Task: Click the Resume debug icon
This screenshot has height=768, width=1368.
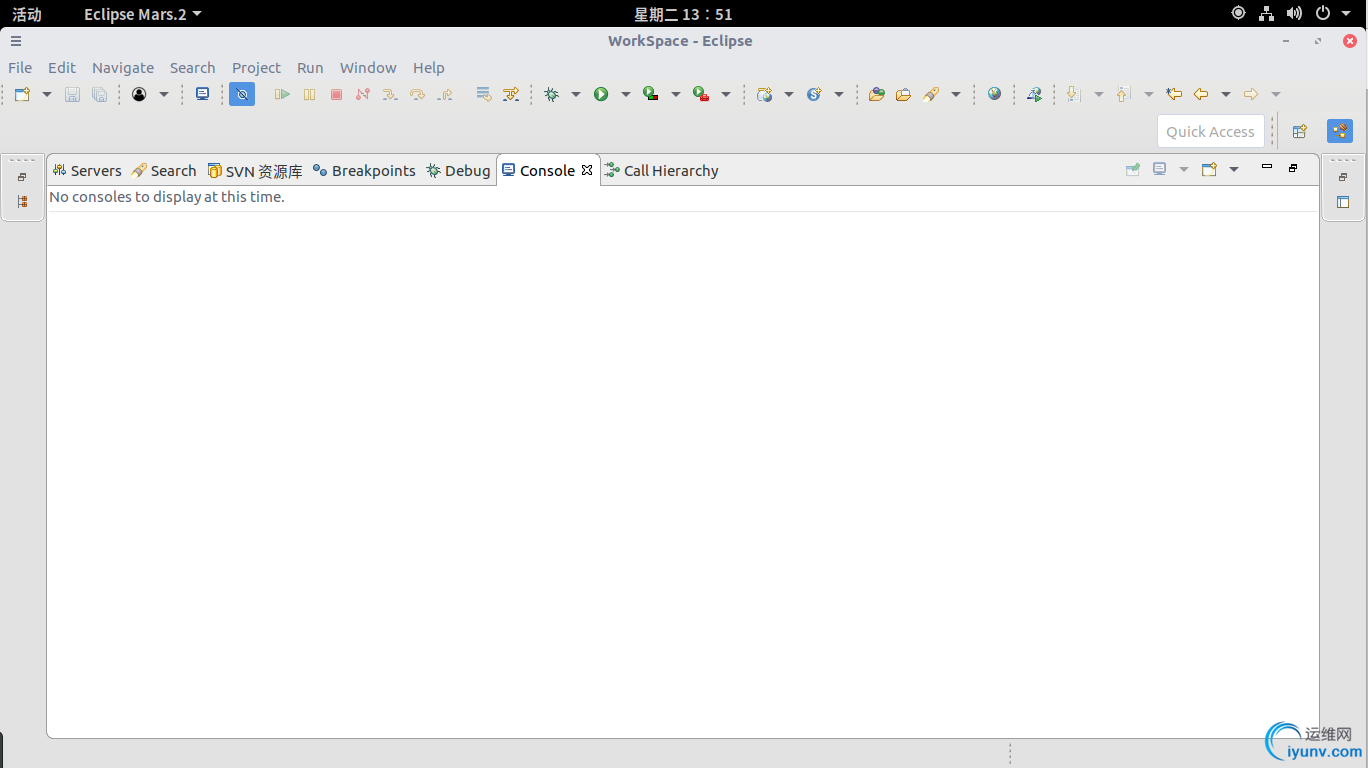Action: (283, 94)
